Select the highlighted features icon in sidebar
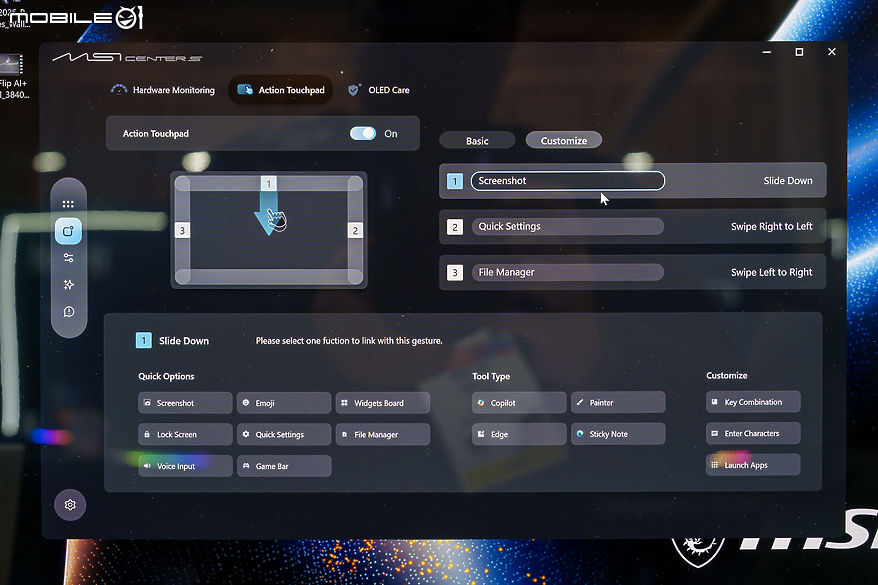Screen dimensions: 878x585 click(x=68, y=231)
